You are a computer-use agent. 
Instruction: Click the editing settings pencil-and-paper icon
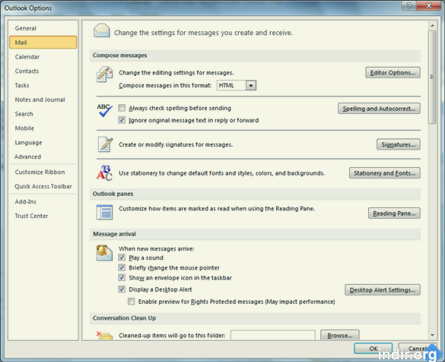click(x=104, y=74)
